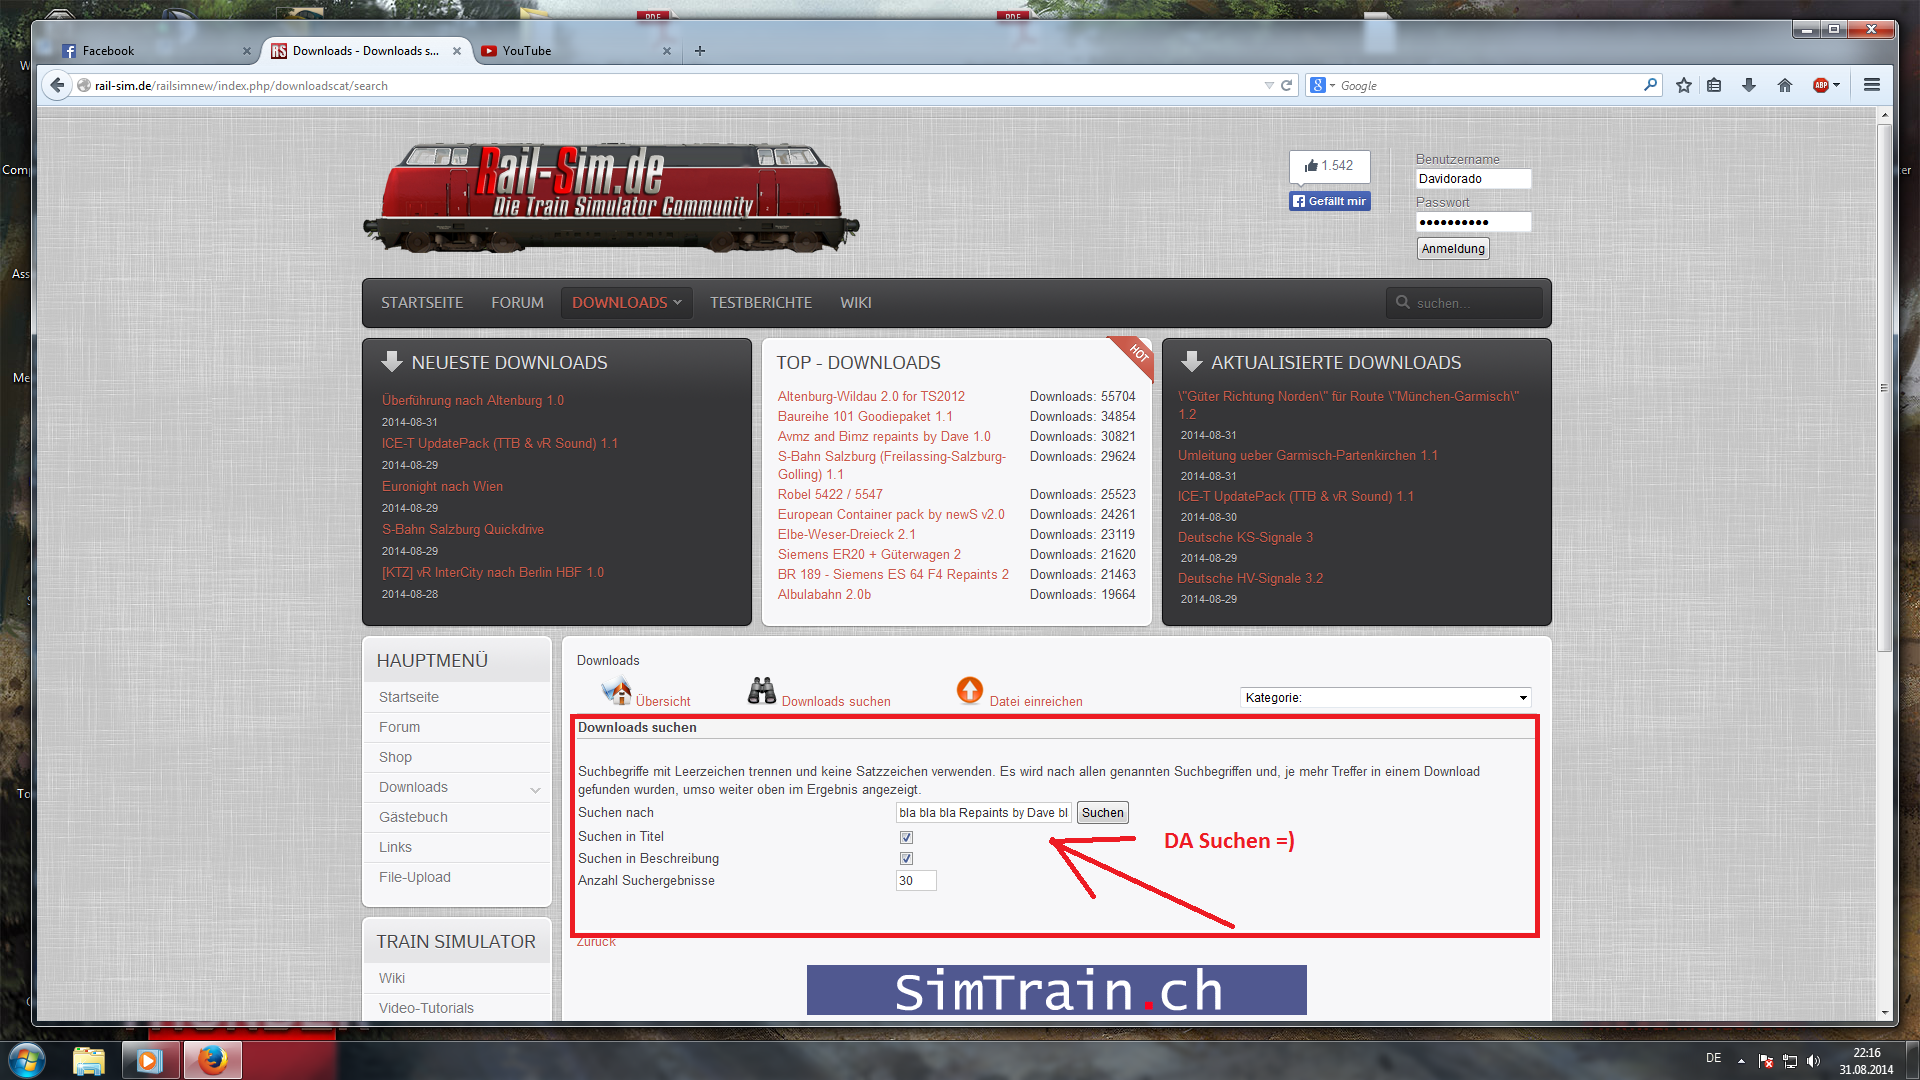Viewport: 1920px width, 1080px height.
Task: Click the site search suchen field
Action: coord(1465,303)
